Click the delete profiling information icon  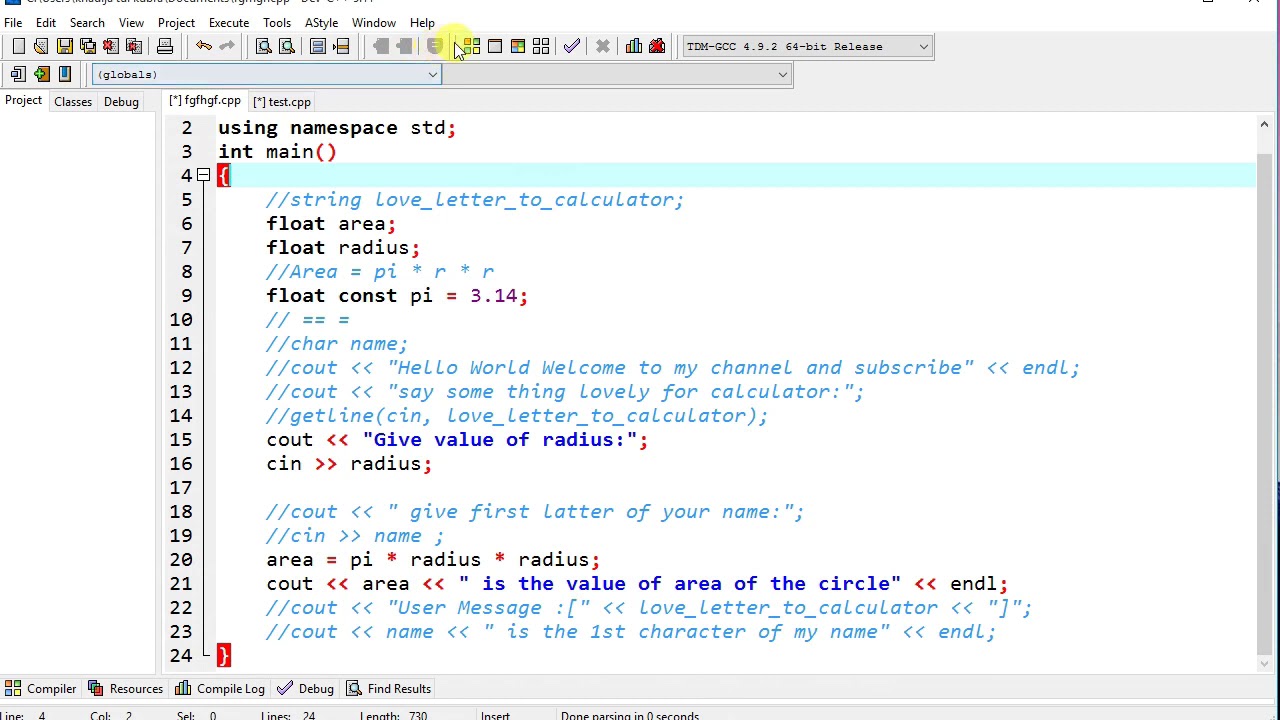657,46
